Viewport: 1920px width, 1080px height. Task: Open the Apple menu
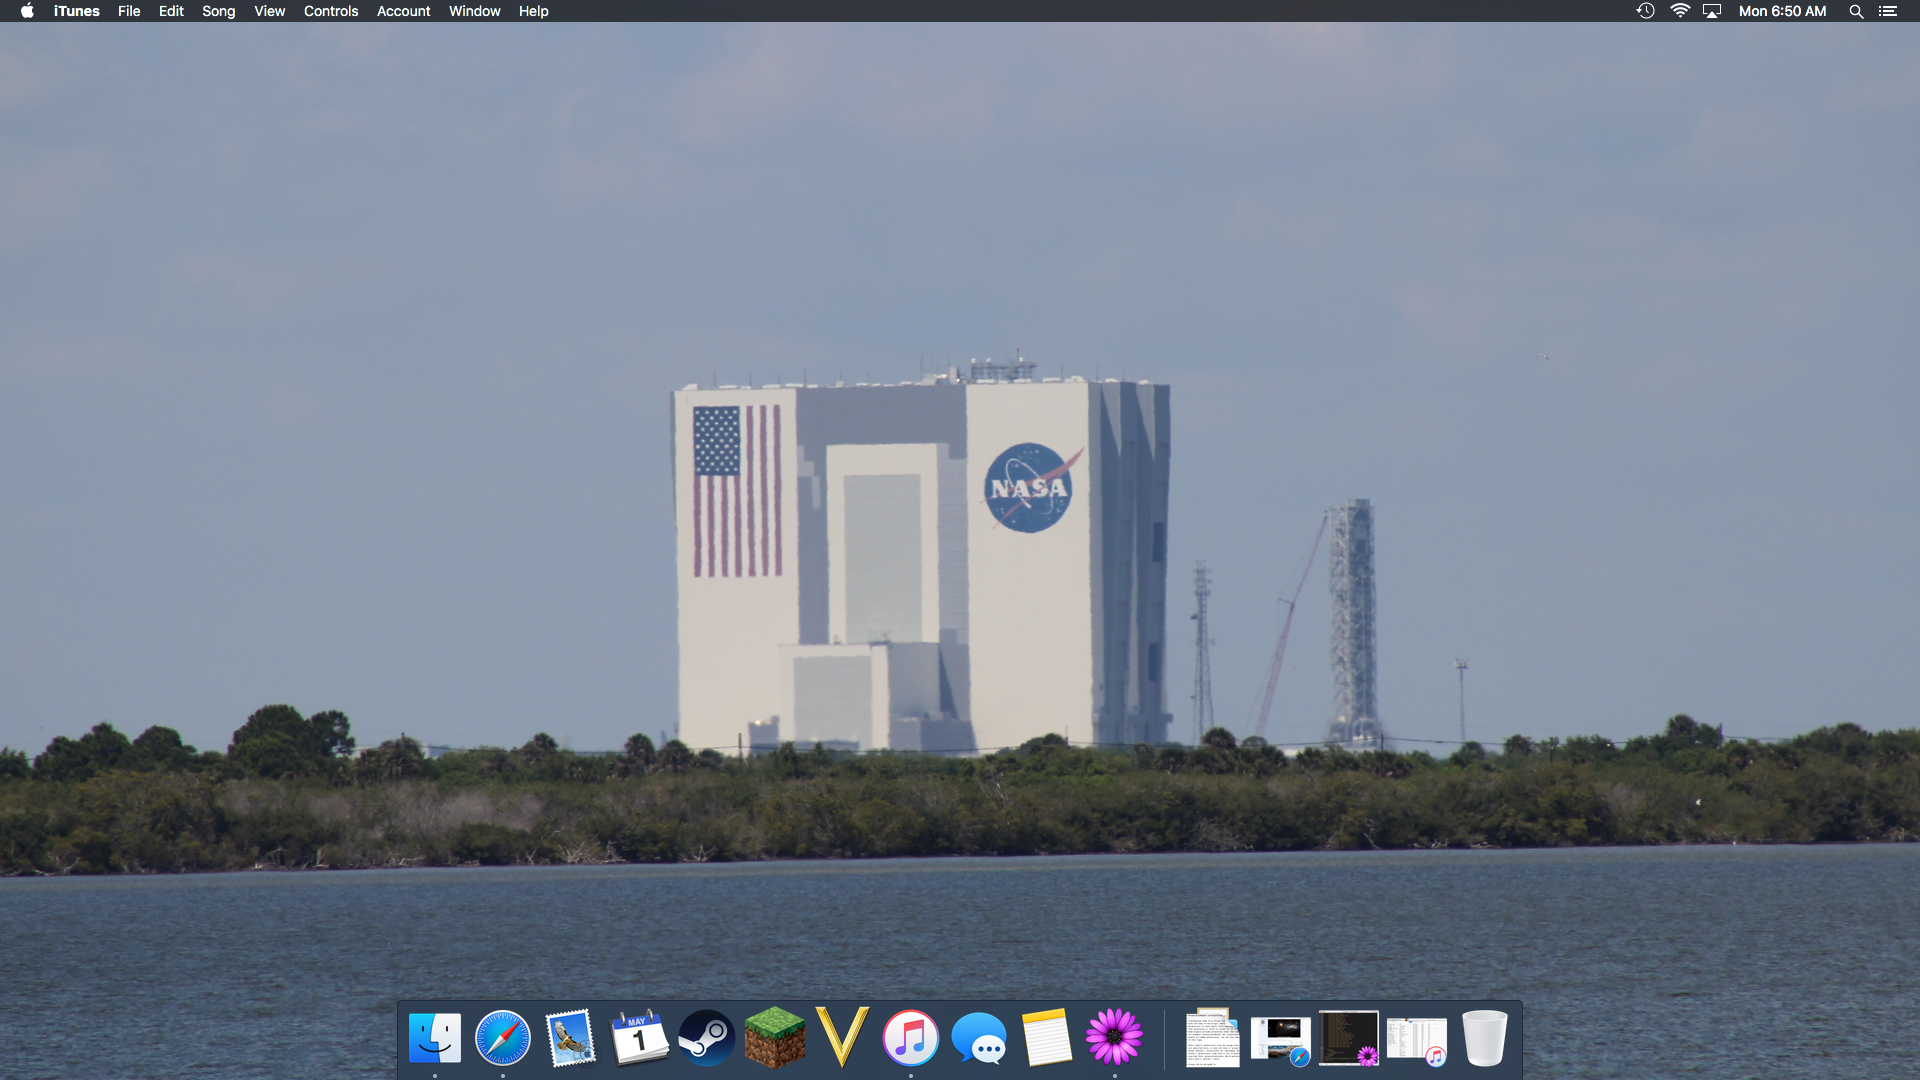click(x=27, y=11)
